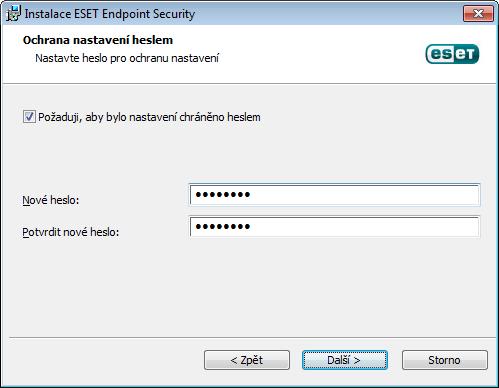Click the 'Nastavte heslo pro ochranu nastavení' subtitle

(x=127, y=58)
